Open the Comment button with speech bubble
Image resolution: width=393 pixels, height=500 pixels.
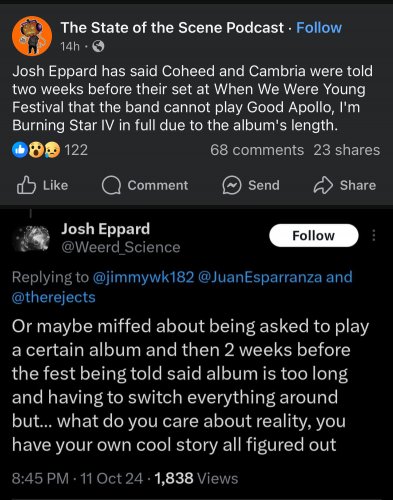pos(145,185)
